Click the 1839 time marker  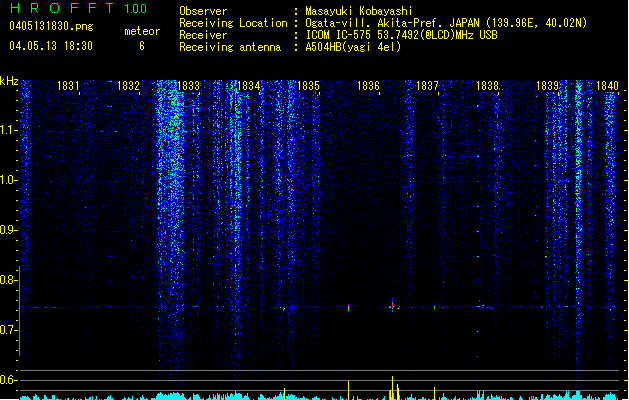(547, 86)
